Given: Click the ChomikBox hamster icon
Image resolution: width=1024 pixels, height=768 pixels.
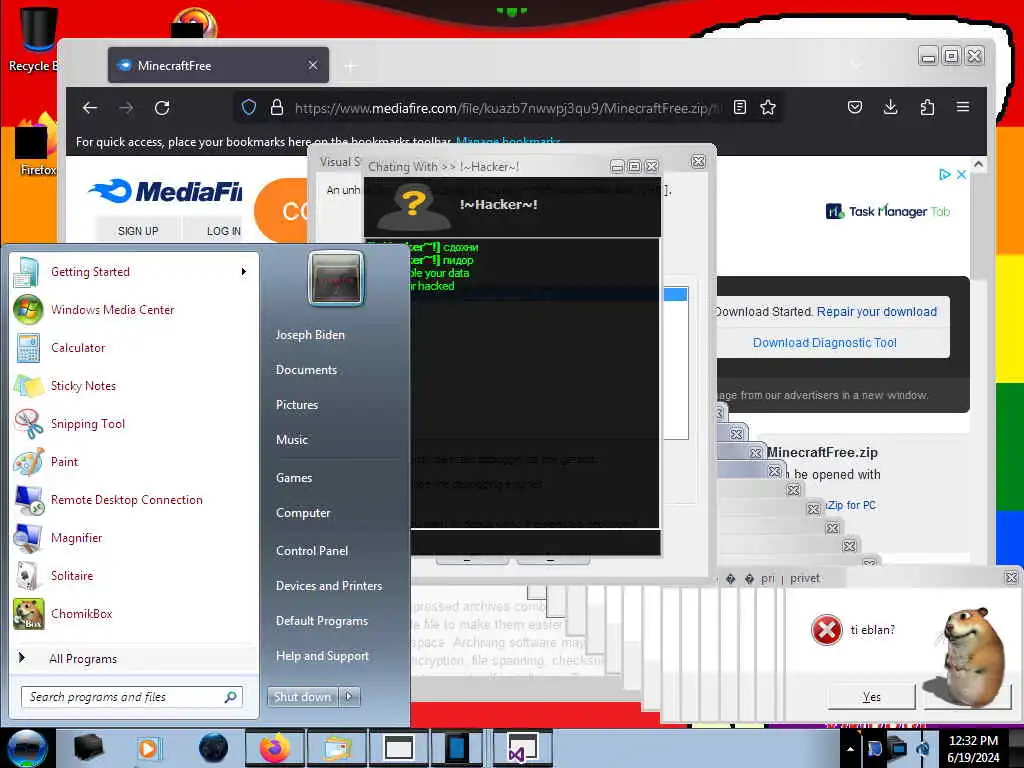Looking at the screenshot, I should [x=29, y=614].
